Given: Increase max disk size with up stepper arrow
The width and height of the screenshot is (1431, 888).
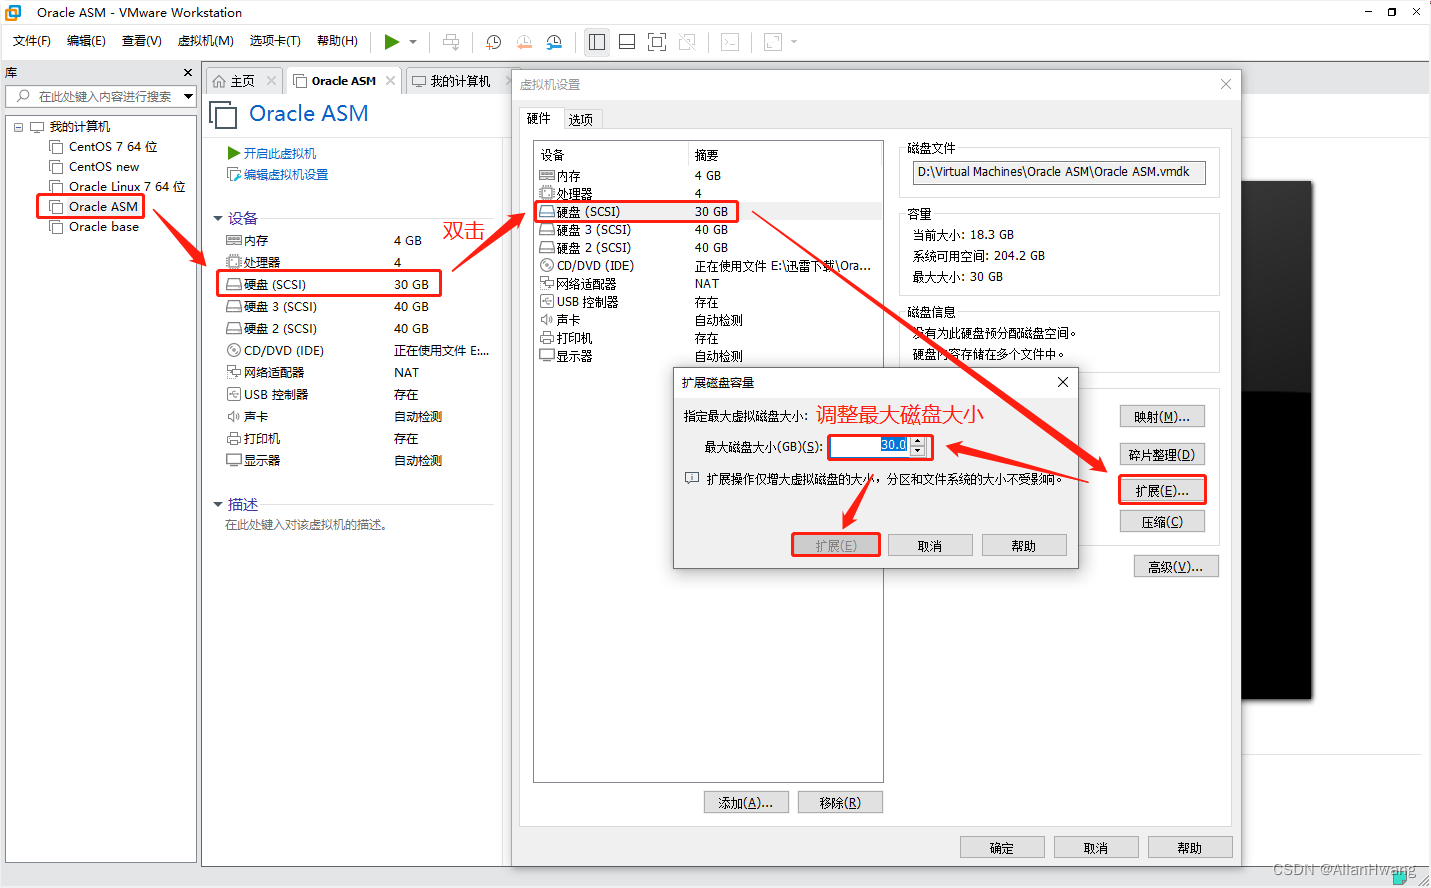Looking at the screenshot, I should pos(918,442).
